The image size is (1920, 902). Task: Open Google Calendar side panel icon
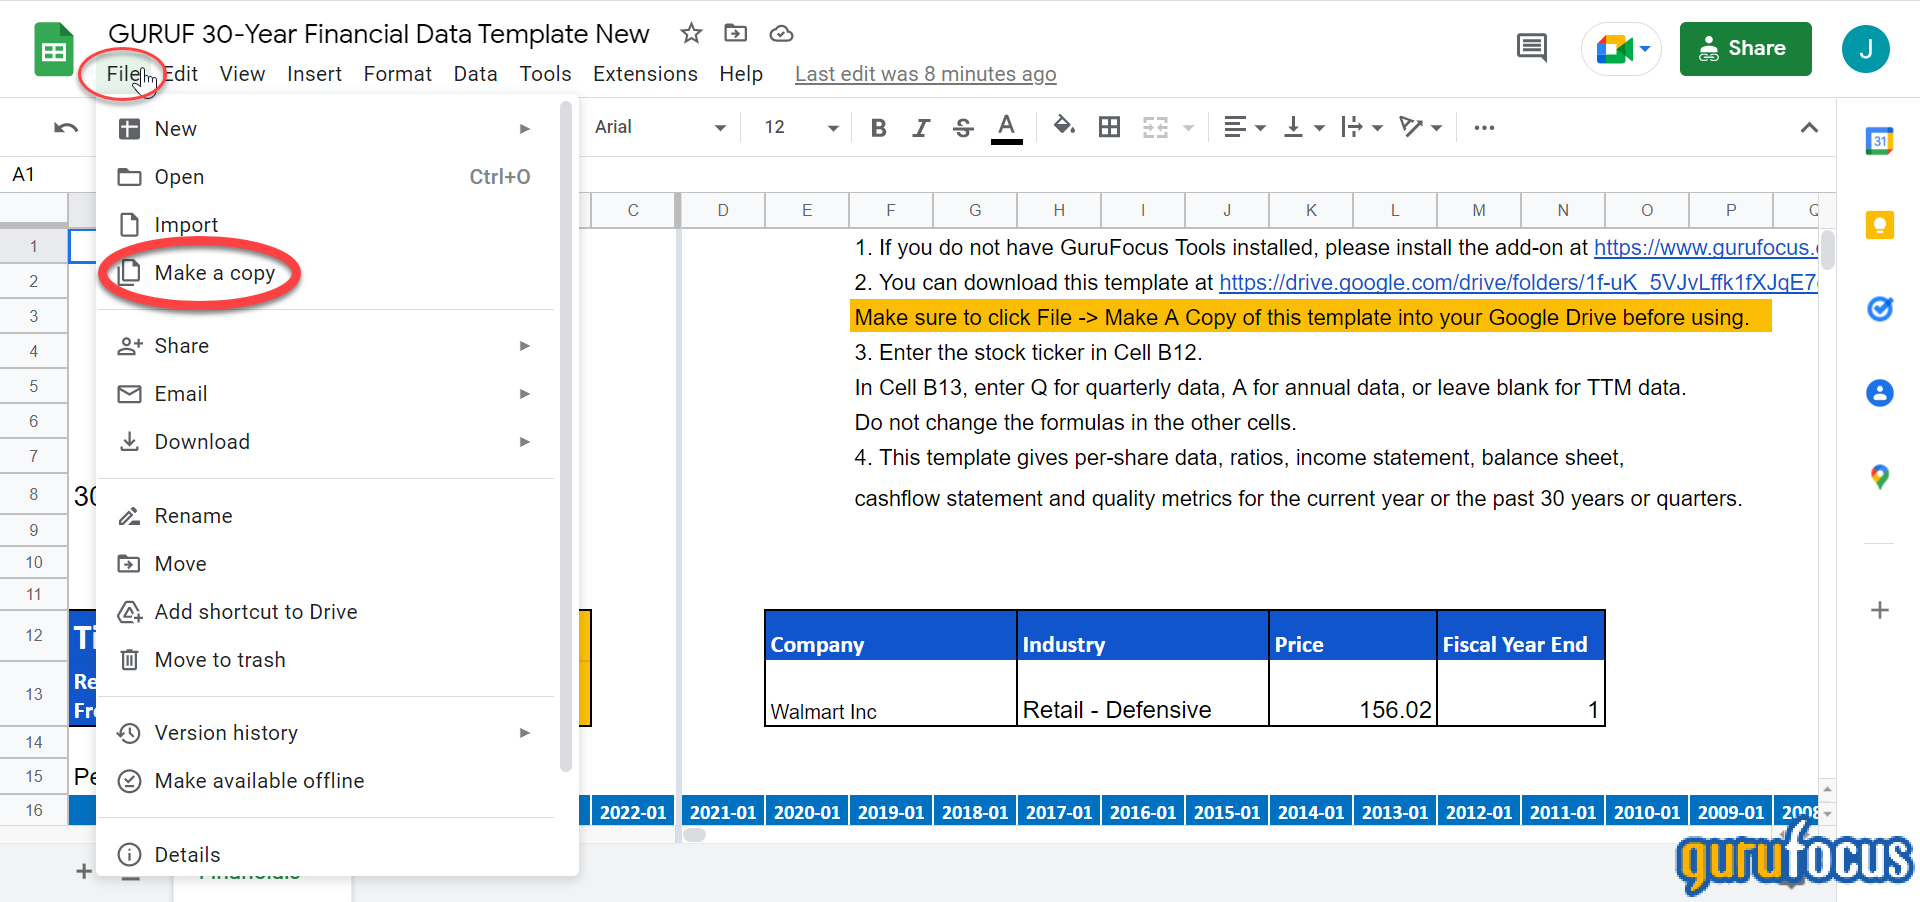pyautogui.click(x=1879, y=141)
